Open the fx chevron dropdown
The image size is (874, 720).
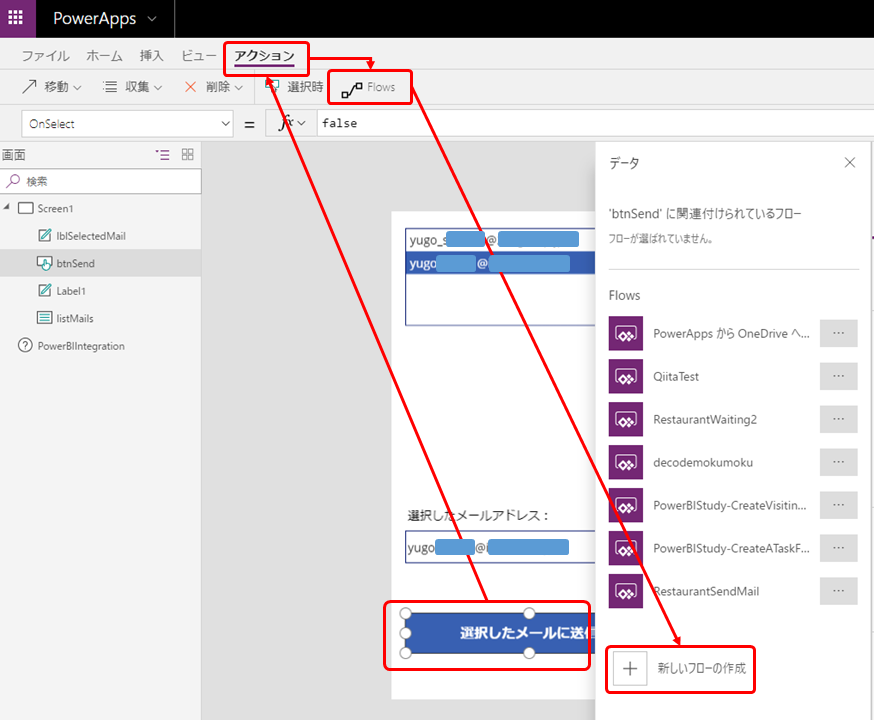coord(302,122)
